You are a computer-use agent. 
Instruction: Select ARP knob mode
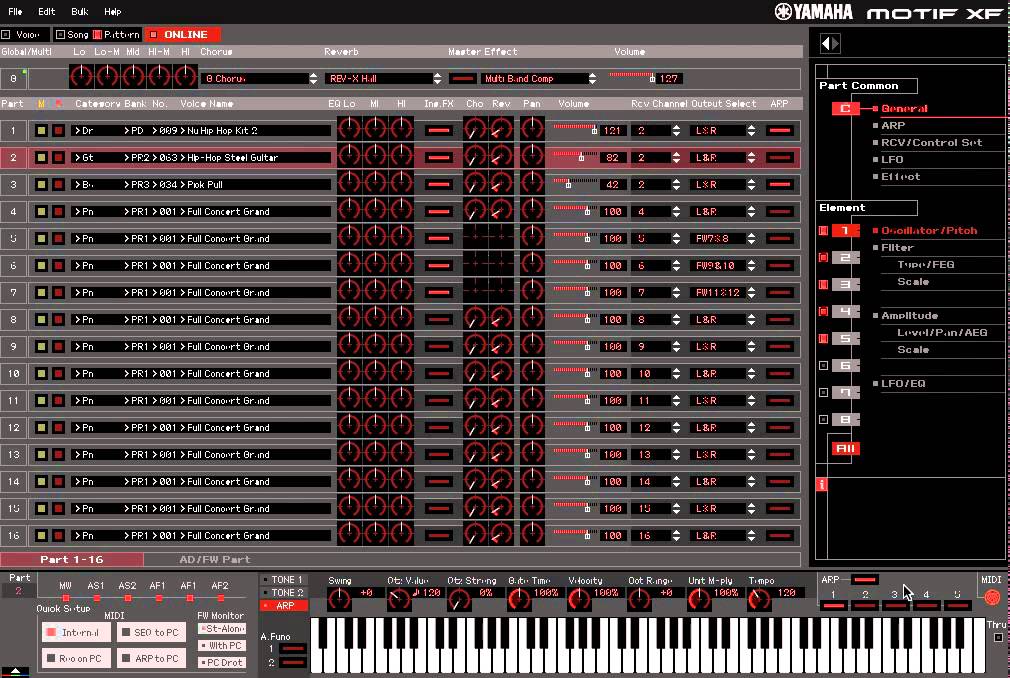284,605
